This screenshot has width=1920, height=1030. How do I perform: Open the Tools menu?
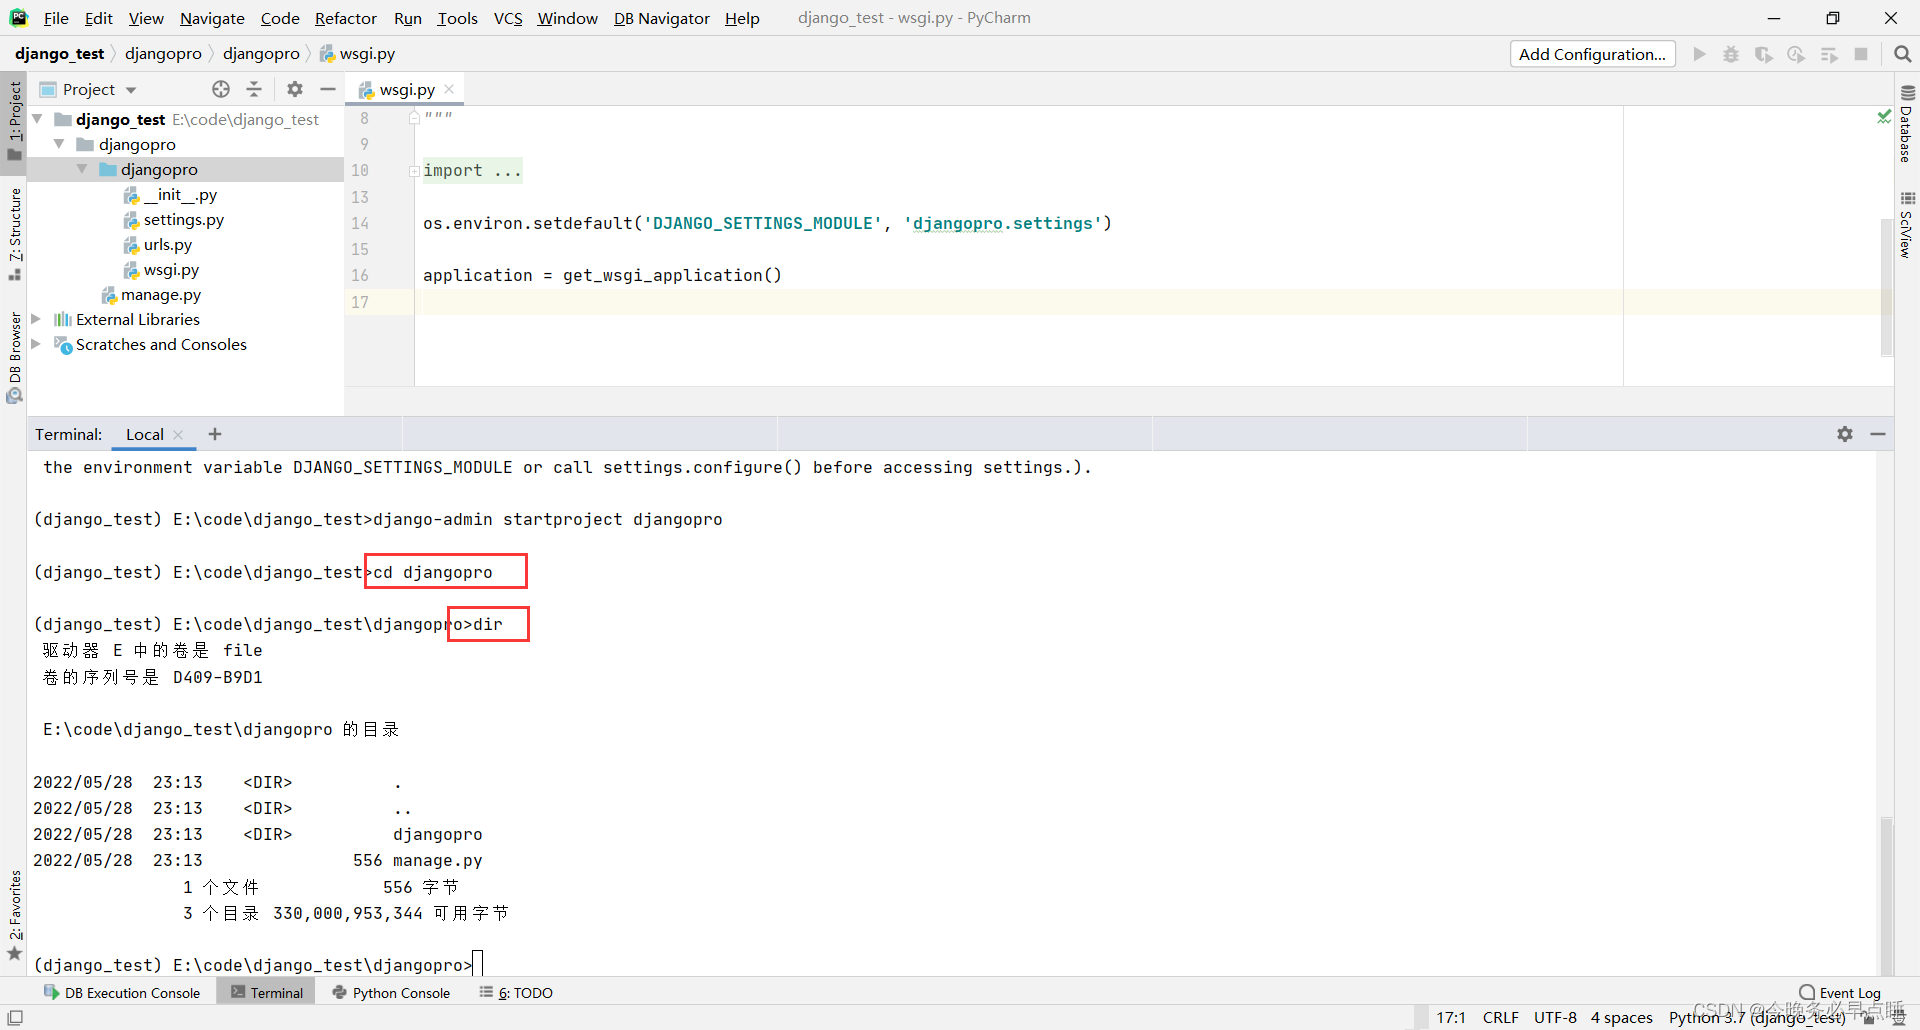pyautogui.click(x=457, y=18)
